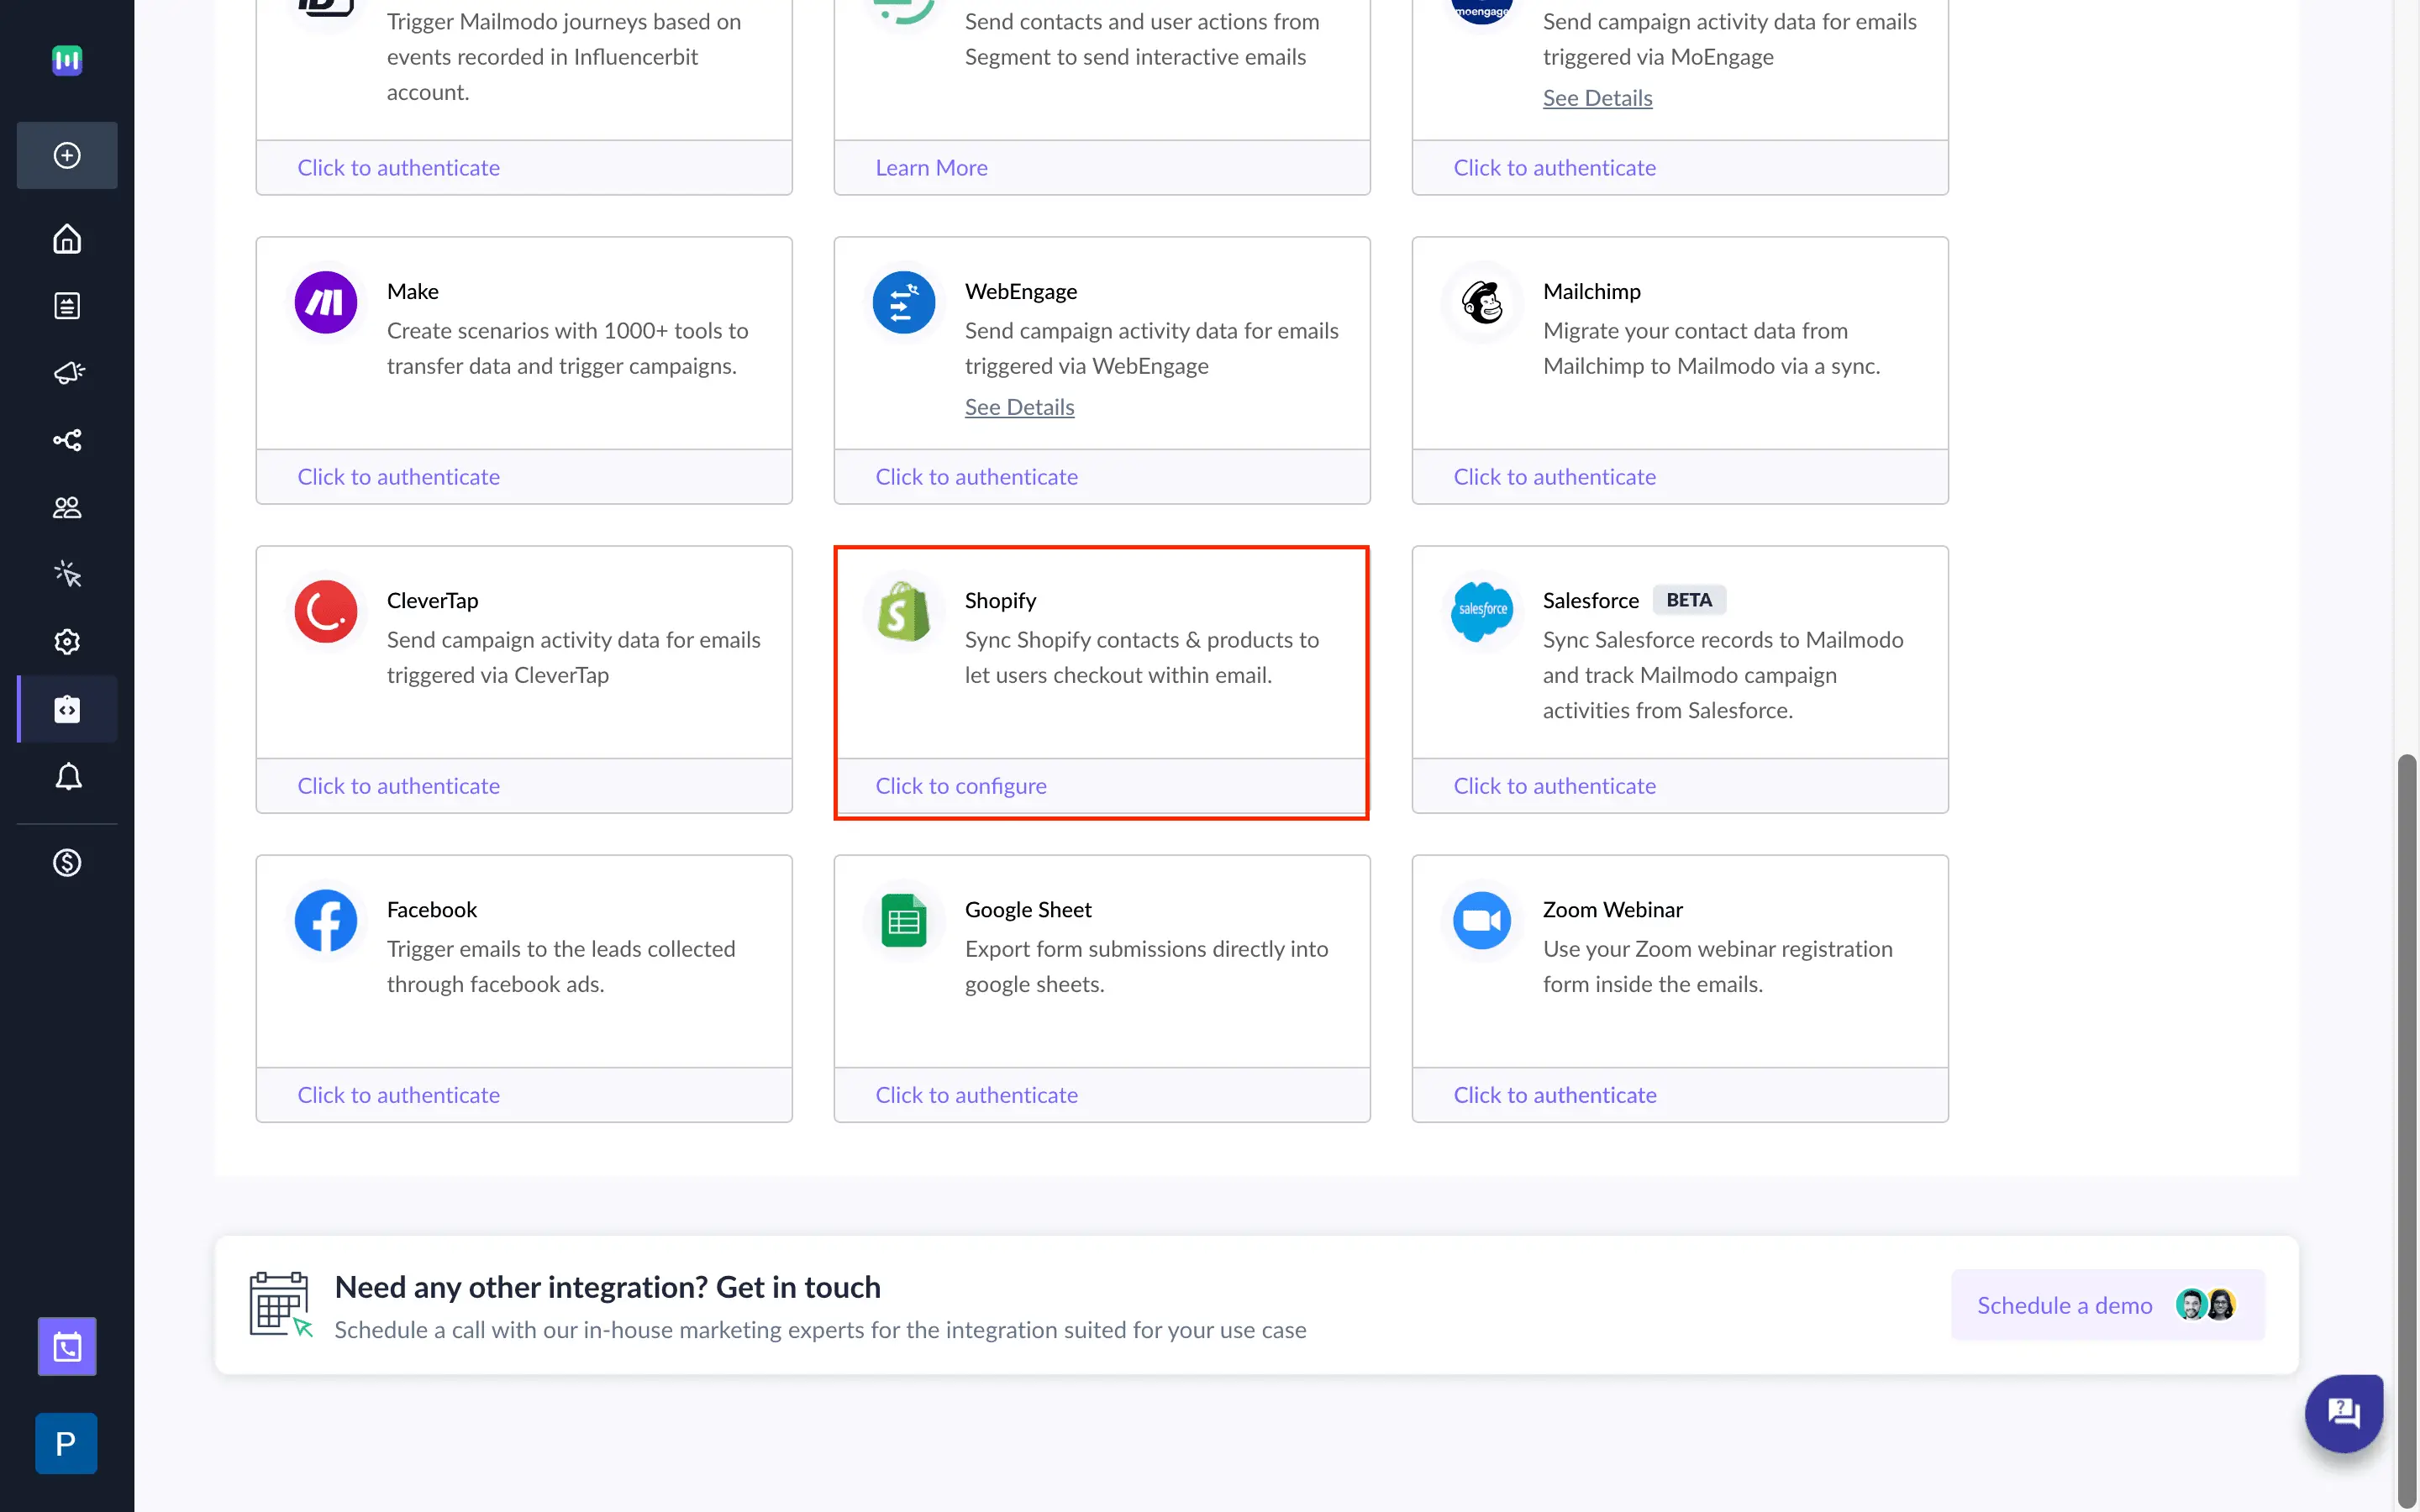
Task: Click the P profile avatar in sidebar
Action: pos(66,1443)
